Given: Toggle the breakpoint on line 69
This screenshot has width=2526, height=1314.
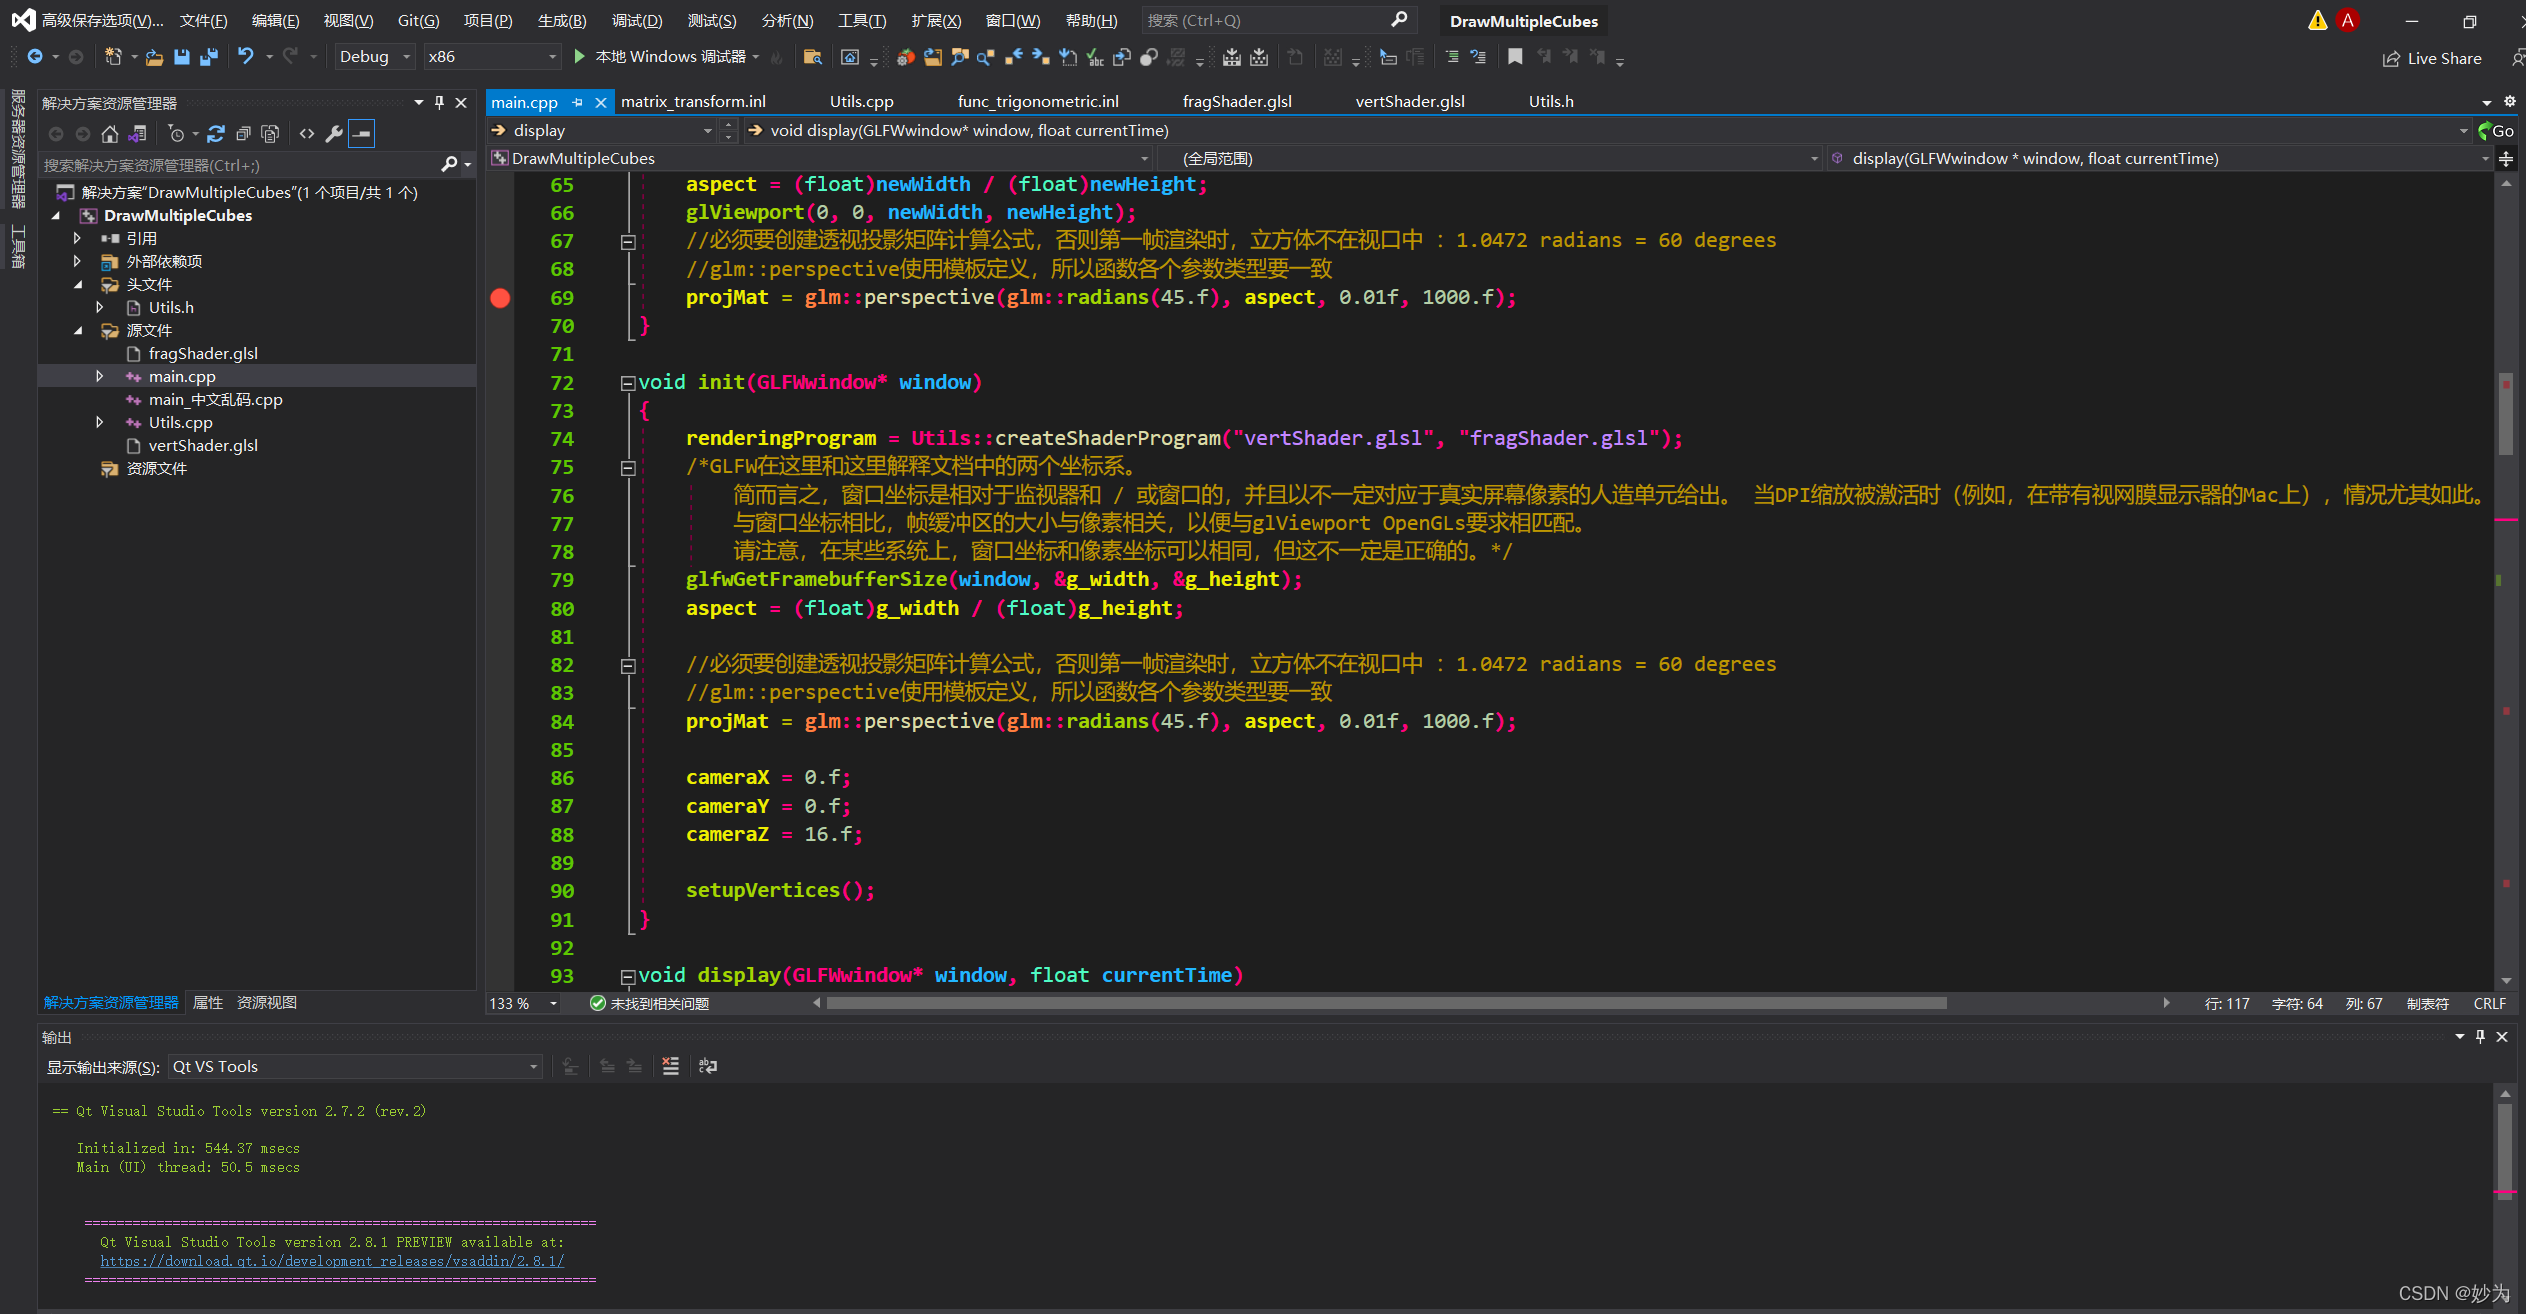Looking at the screenshot, I should [500, 298].
